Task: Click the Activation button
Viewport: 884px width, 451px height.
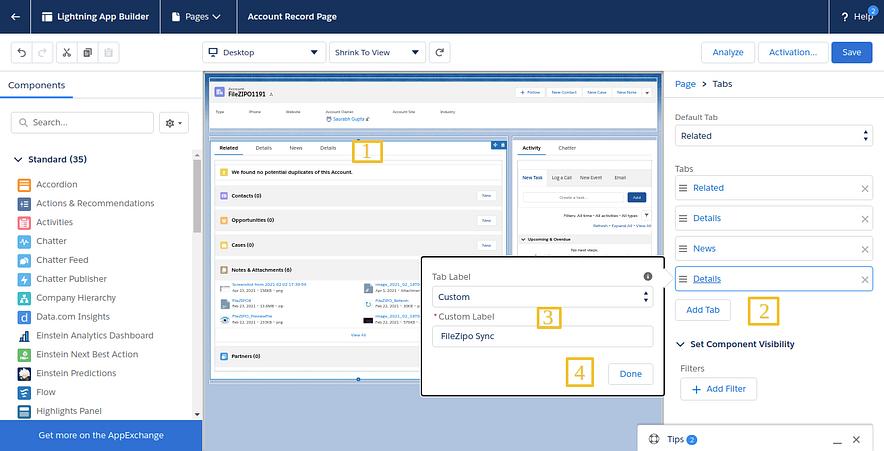Action: pos(793,52)
